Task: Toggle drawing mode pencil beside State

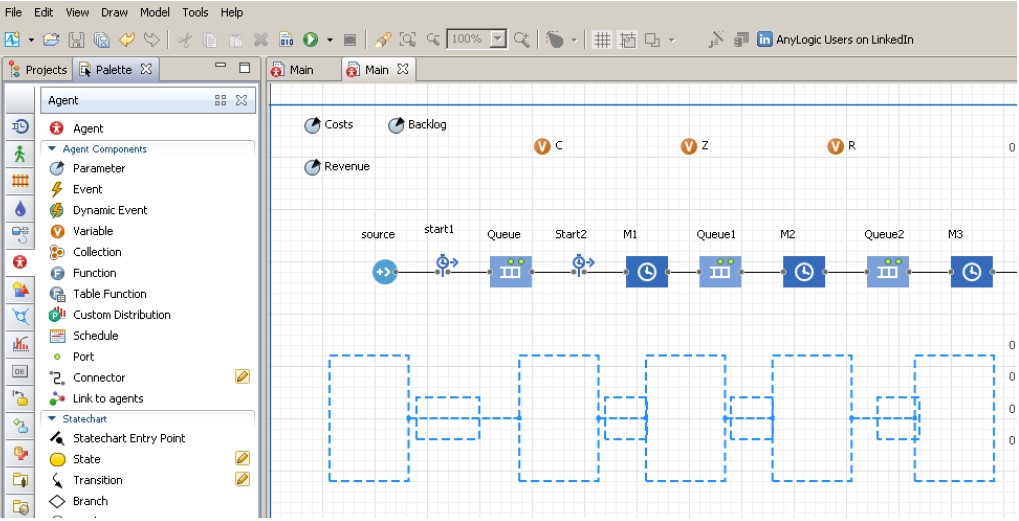Action: (241, 458)
